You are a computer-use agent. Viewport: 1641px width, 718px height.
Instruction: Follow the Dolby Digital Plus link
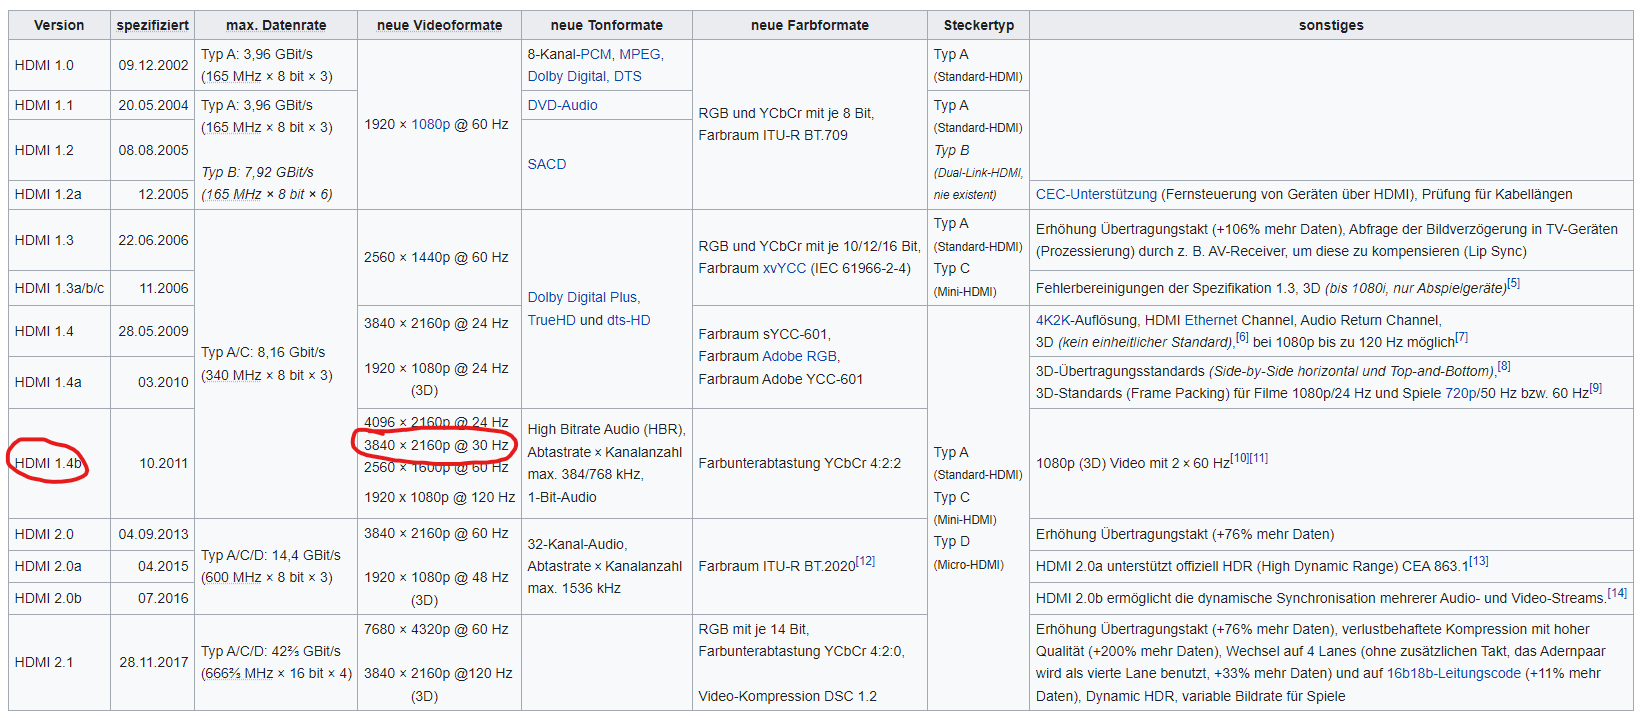click(582, 297)
